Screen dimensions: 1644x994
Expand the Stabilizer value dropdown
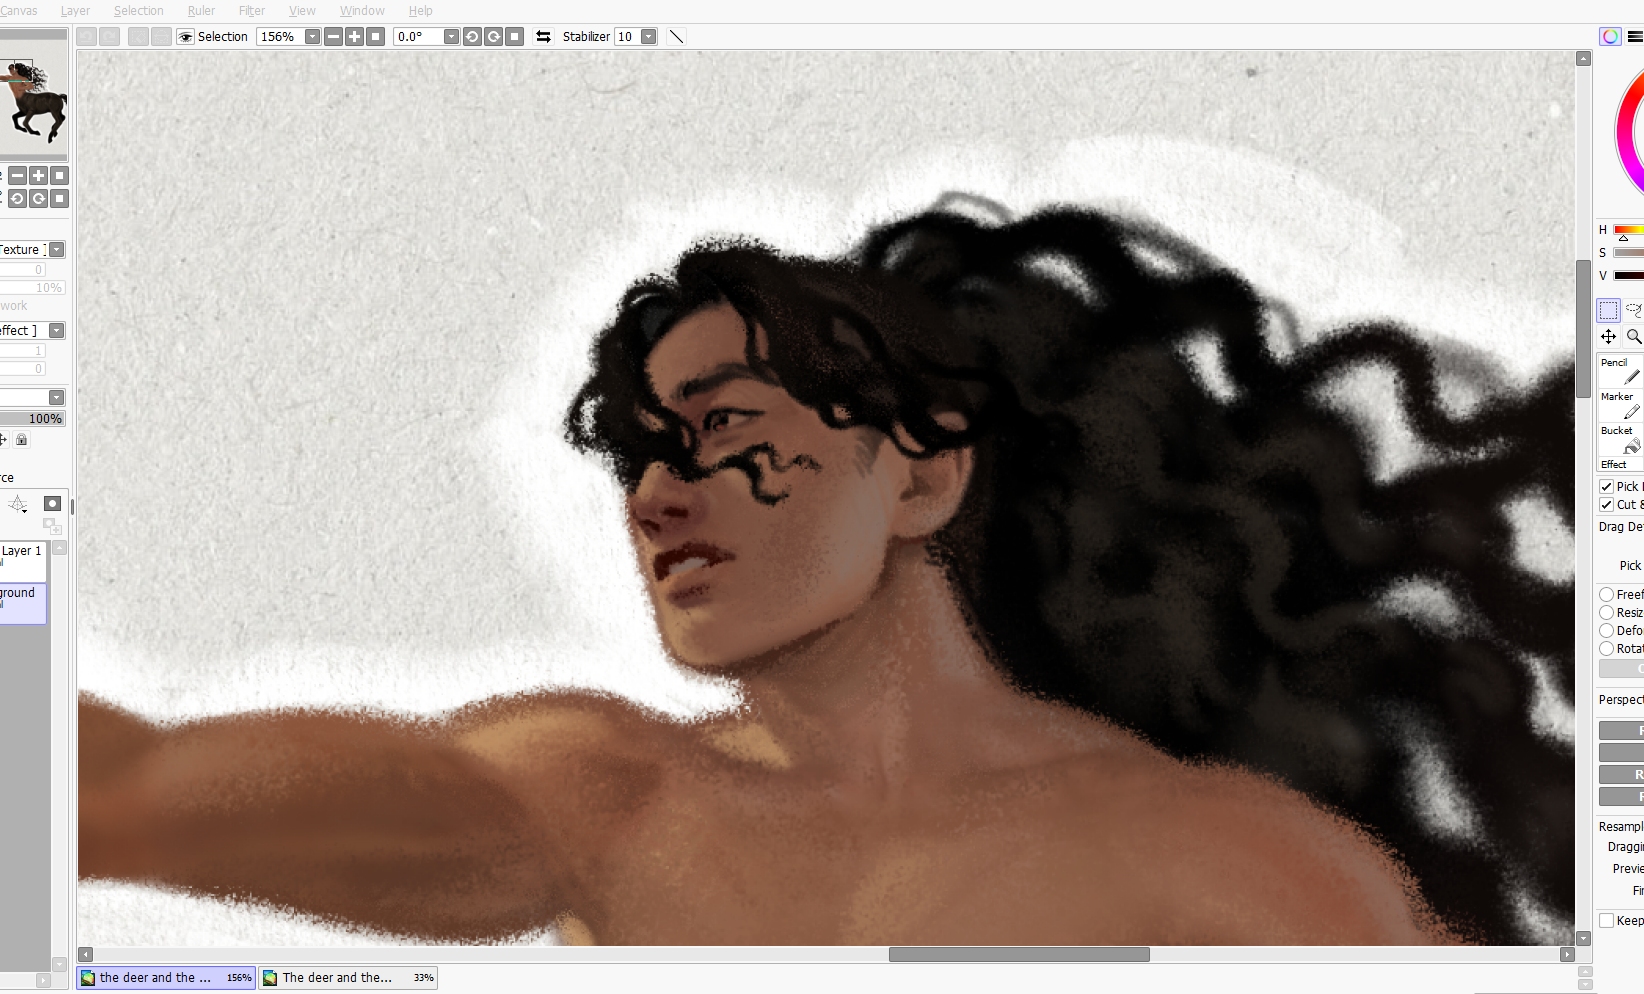(648, 37)
